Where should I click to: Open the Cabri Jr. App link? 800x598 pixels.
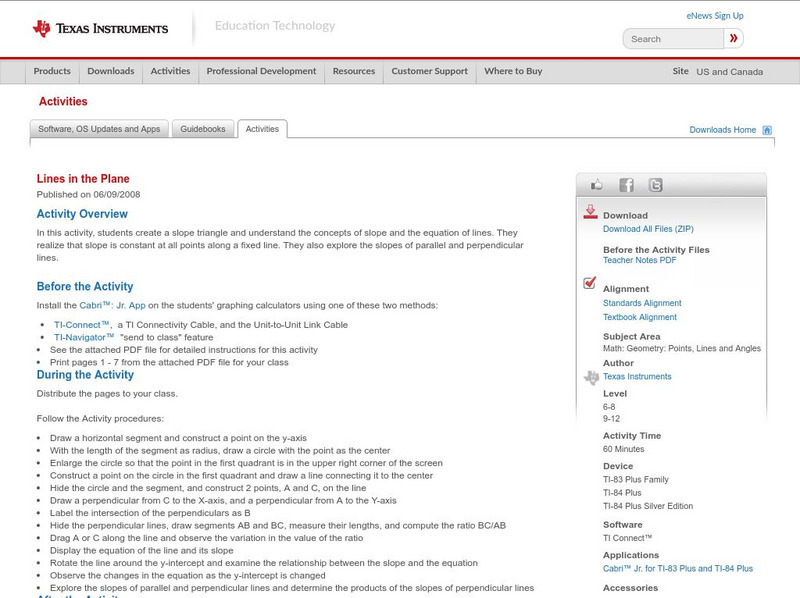(112, 305)
